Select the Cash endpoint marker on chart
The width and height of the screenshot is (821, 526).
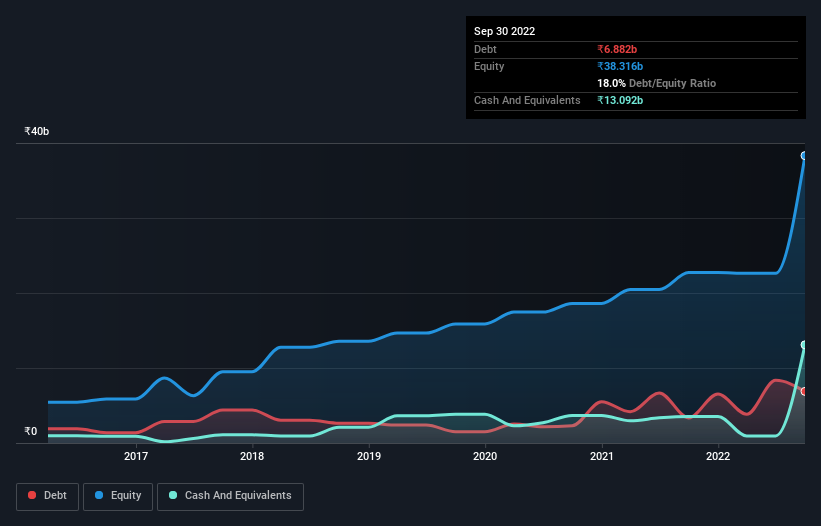[804, 345]
